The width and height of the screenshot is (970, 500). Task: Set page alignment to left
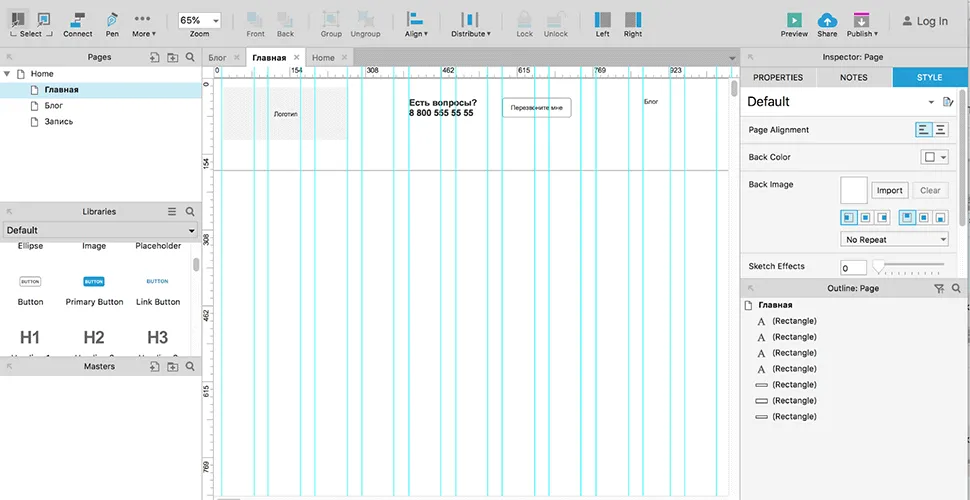point(924,130)
